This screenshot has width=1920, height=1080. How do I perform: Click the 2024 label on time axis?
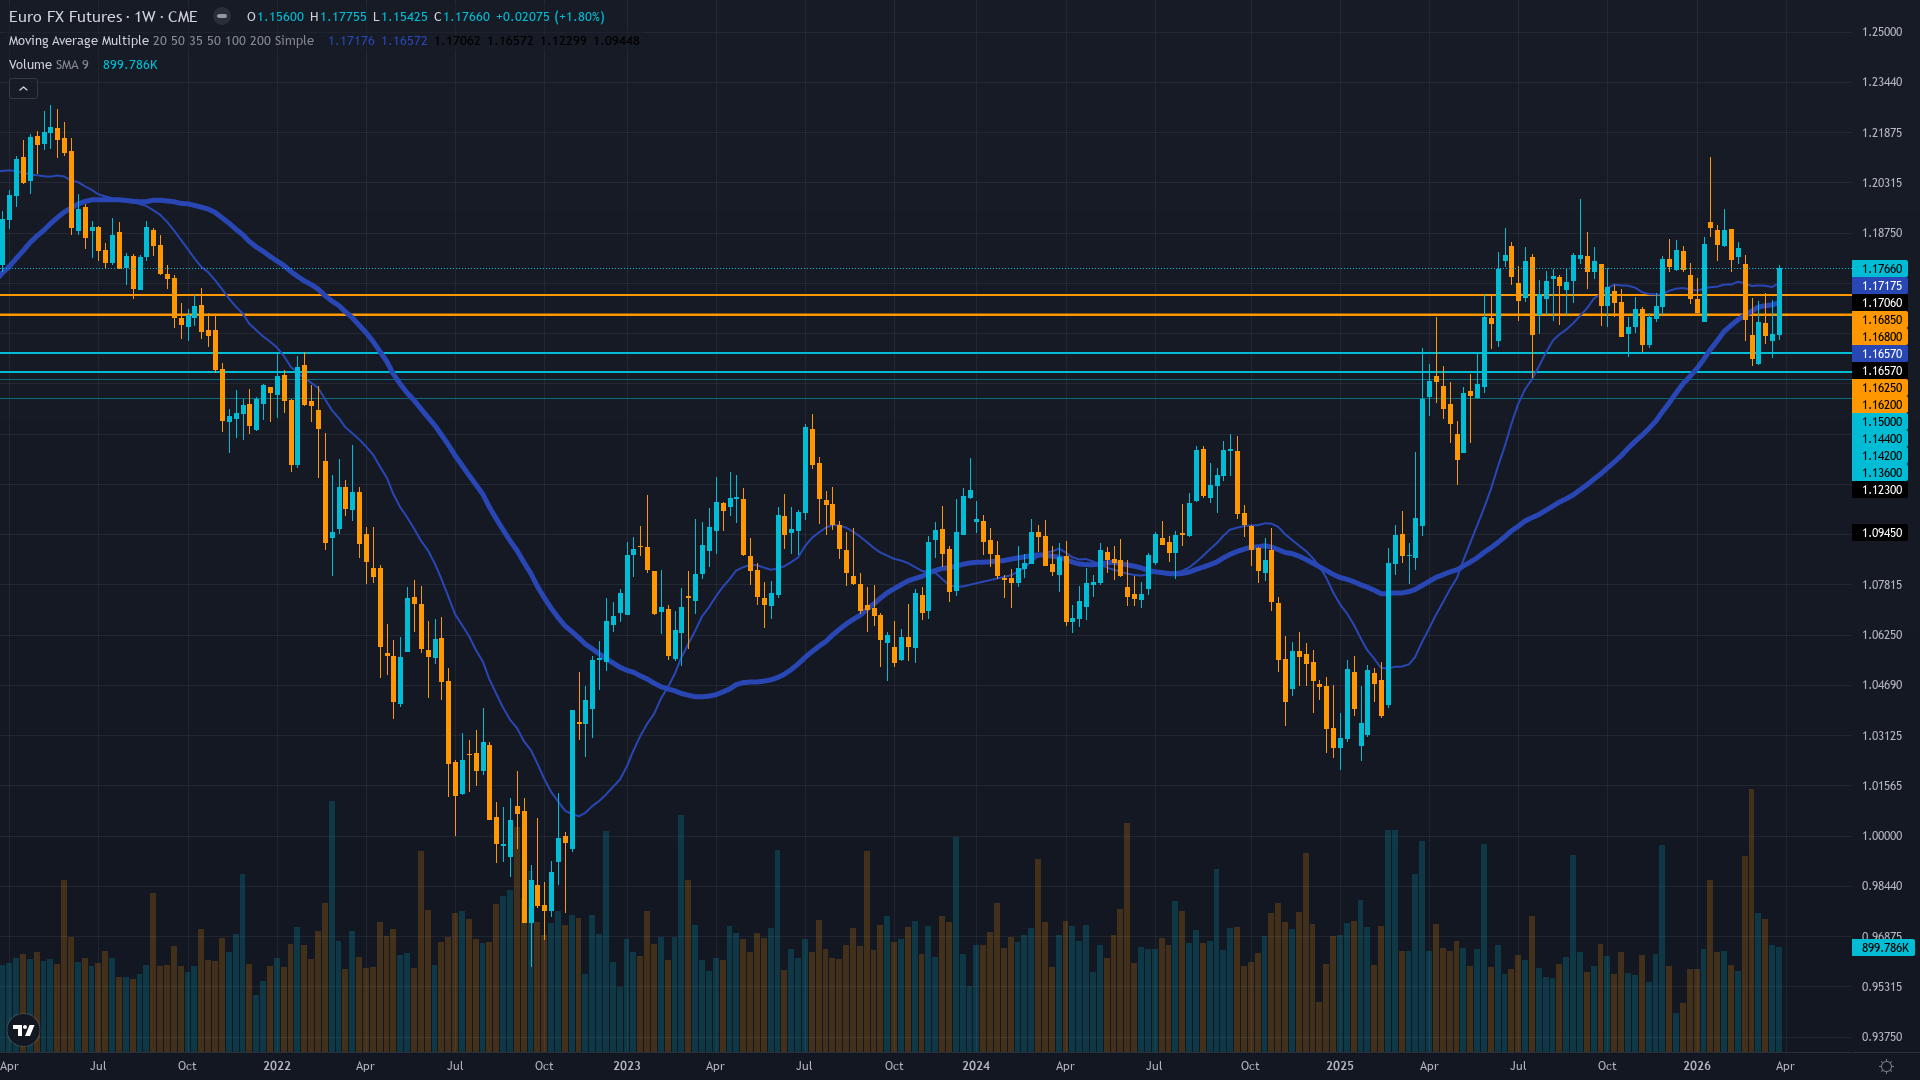[976, 1066]
